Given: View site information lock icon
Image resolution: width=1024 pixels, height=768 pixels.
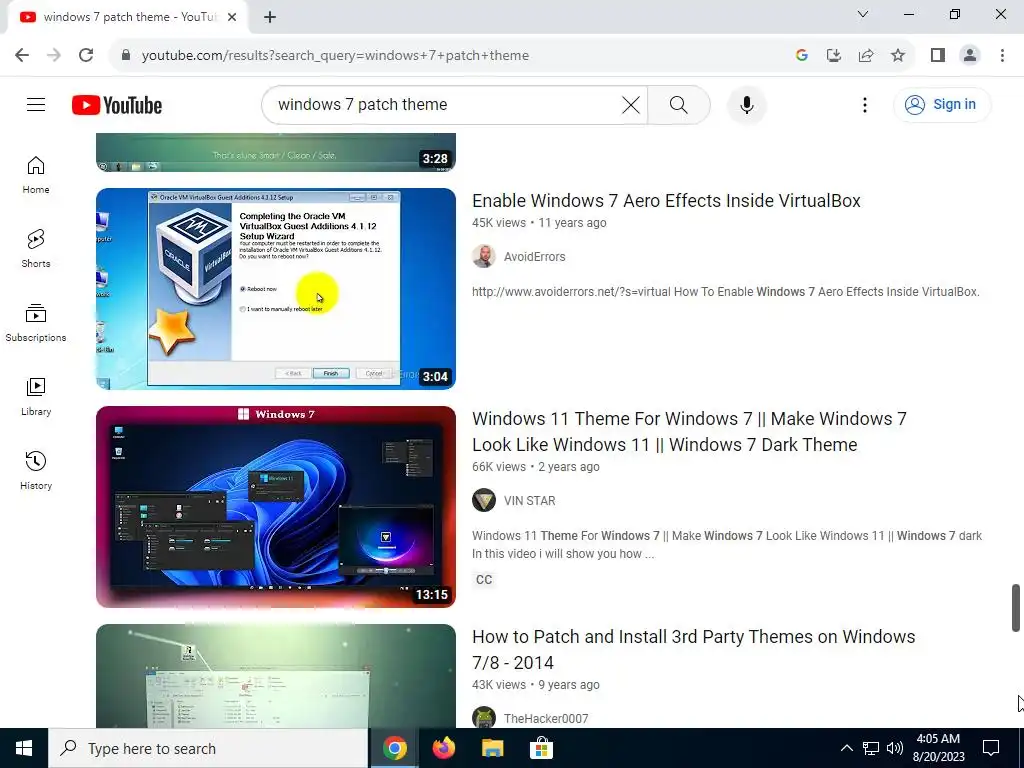Looking at the screenshot, I should pos(126,56).
